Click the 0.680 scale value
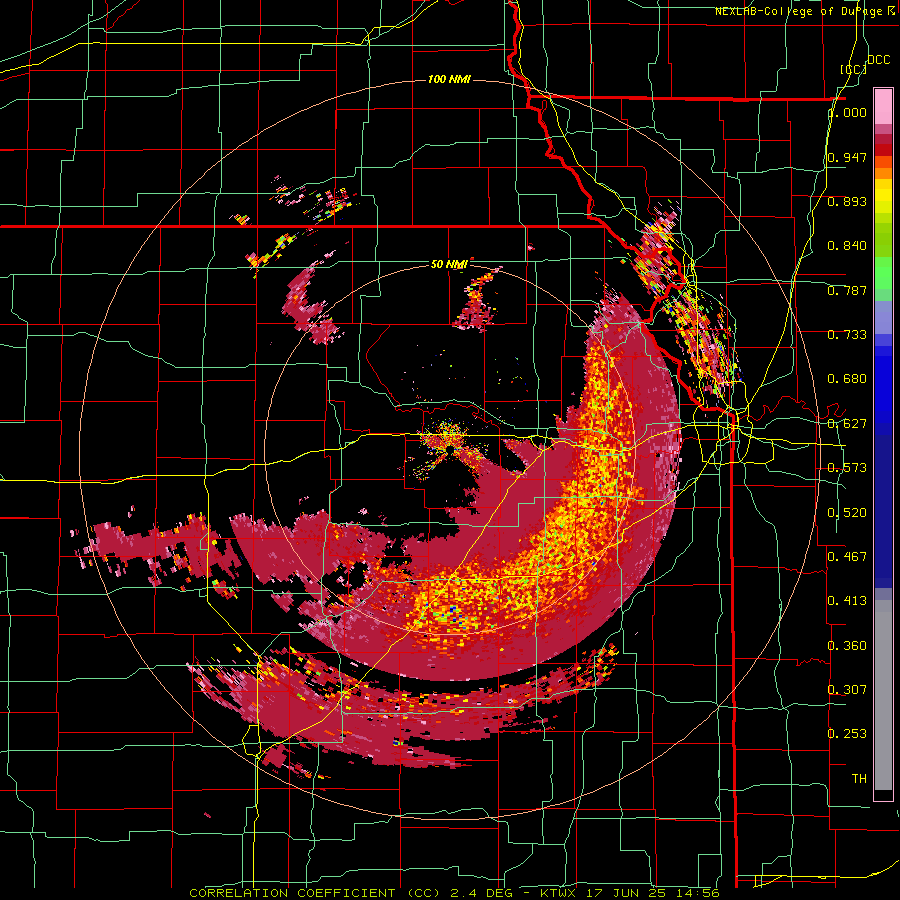900x900 pixels. click(847, 379)
